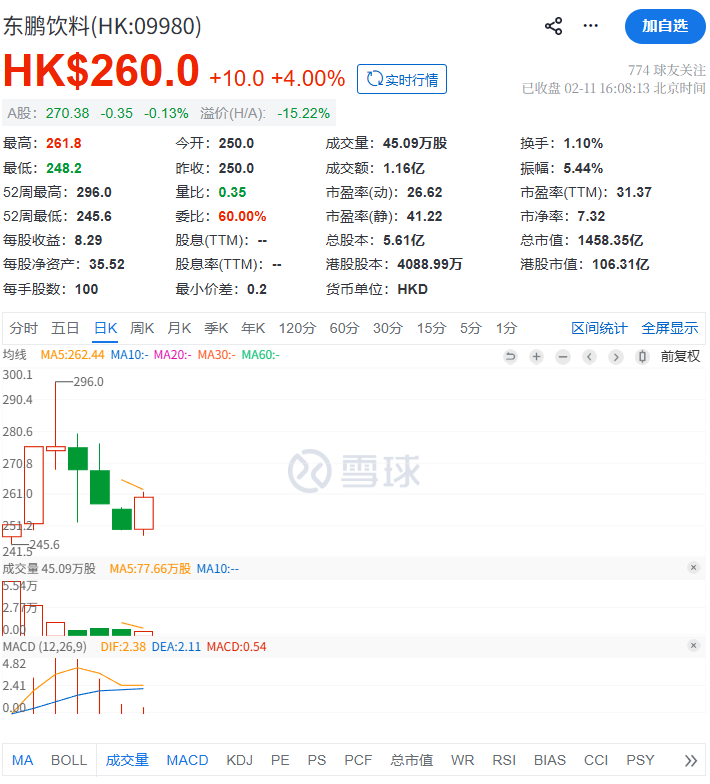The height and width of the screenshot is (784, 710).
Task: Click the 全屏显示 link
Action: pyautogui.click(x=670, y=328)
